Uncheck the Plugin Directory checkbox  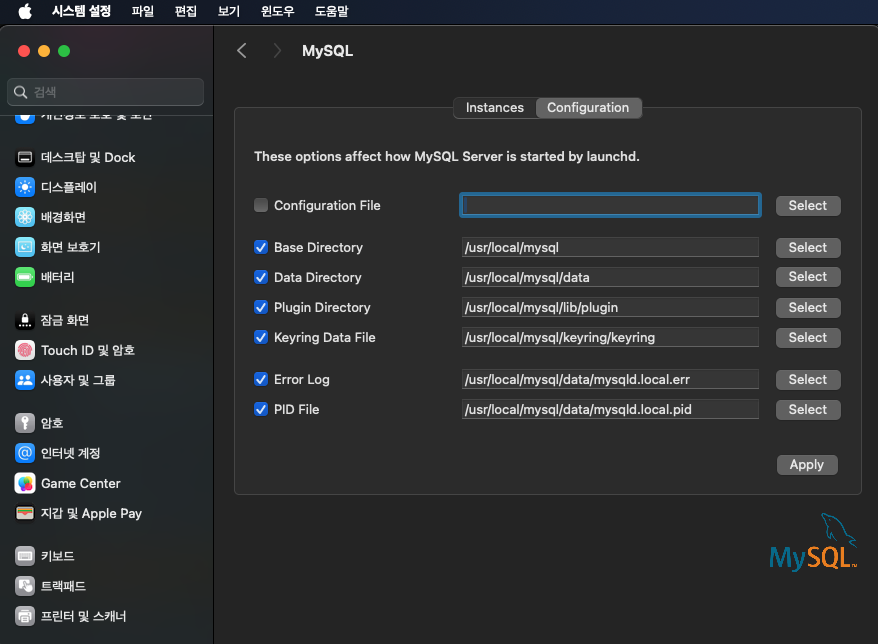261,307
